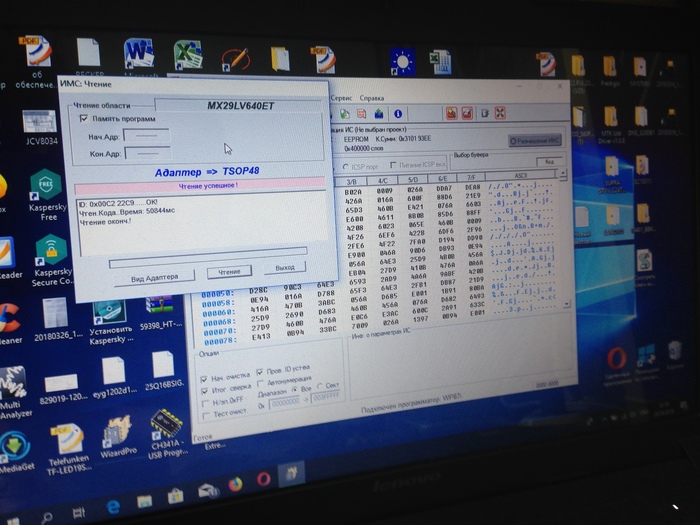Open the 'Справка' menu

[x=372, y=99]
